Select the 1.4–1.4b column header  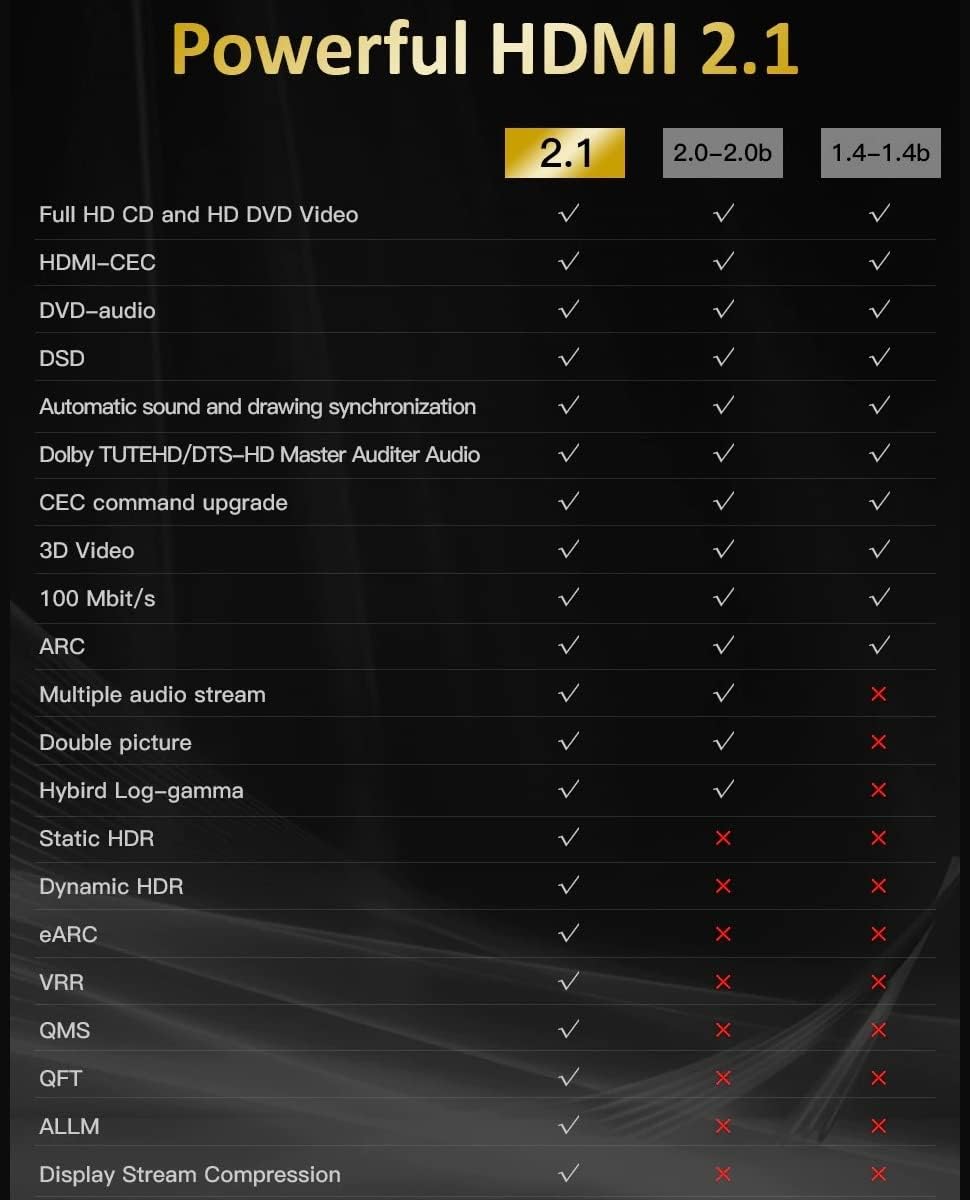pos(880,153)
